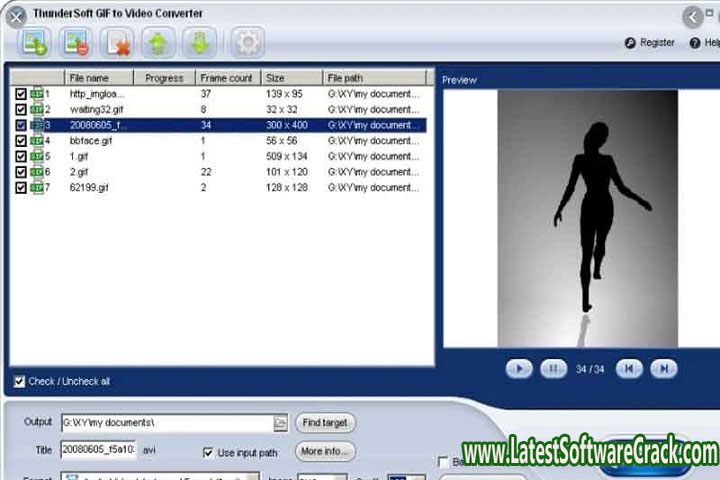Click Frame count column header
Image resolution: width=720 pixels, height=480 pixels.
point(228,78)
